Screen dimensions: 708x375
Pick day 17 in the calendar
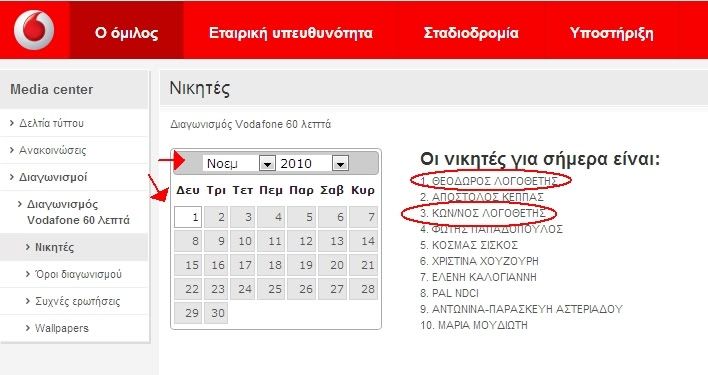click(242, 265)
